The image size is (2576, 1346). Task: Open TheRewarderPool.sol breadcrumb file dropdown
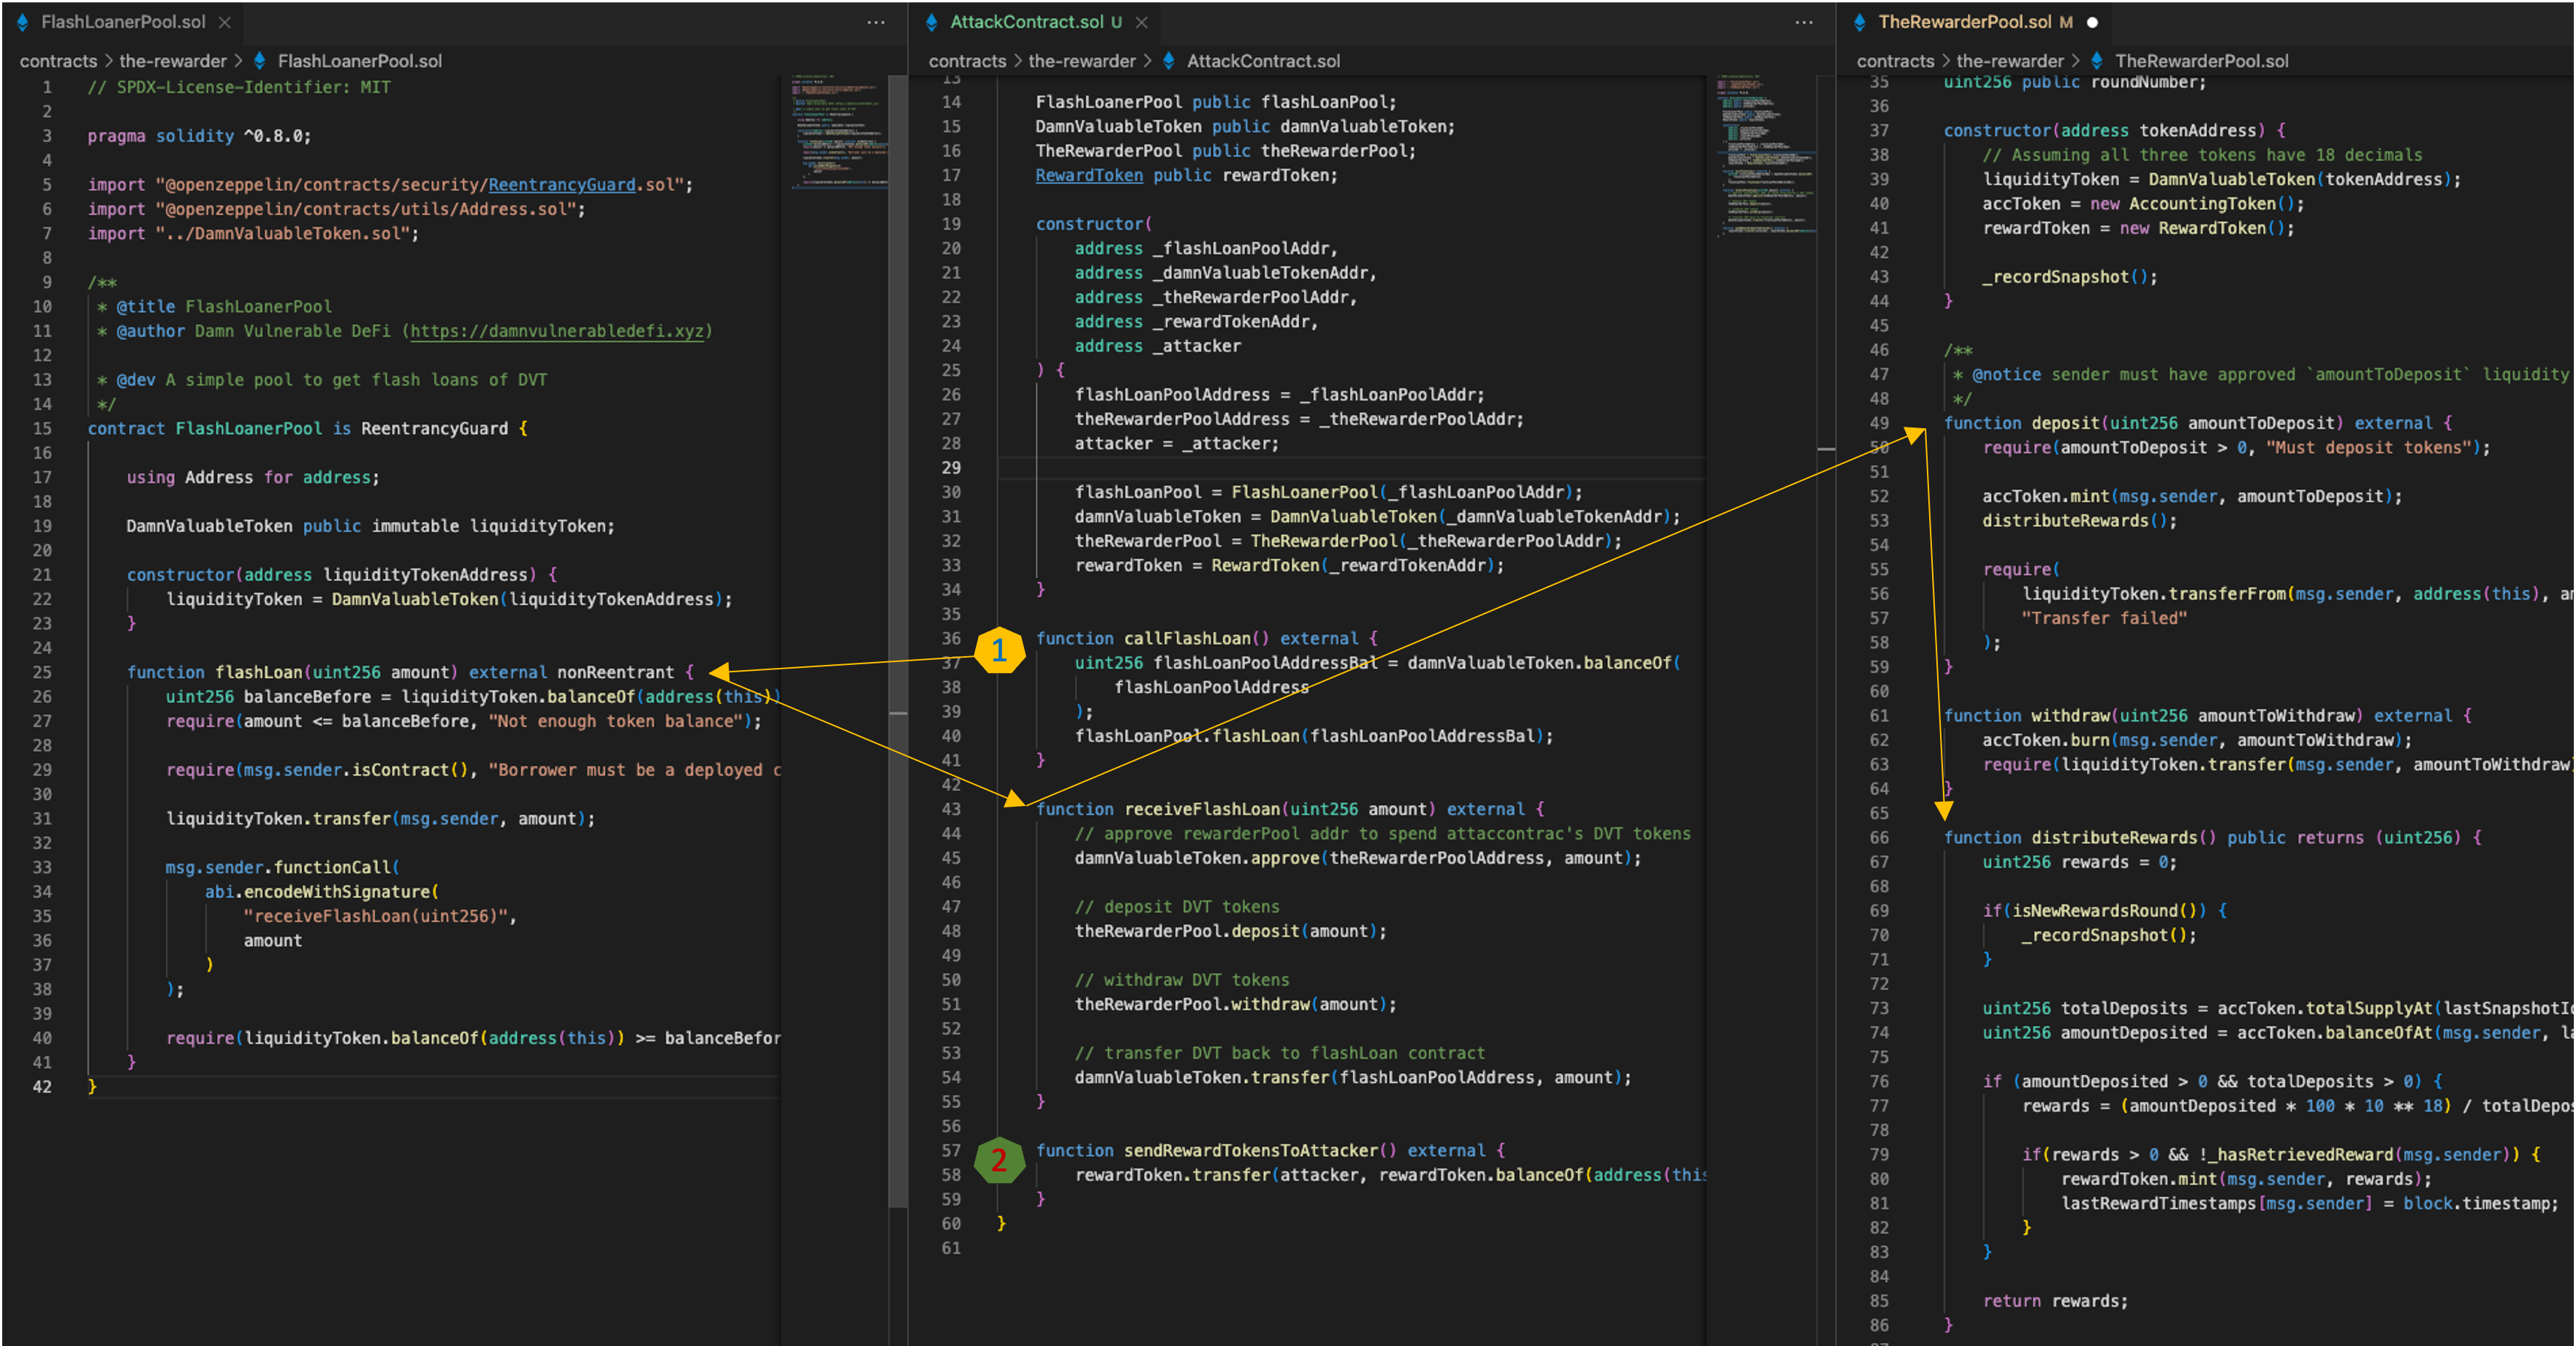2201,61
